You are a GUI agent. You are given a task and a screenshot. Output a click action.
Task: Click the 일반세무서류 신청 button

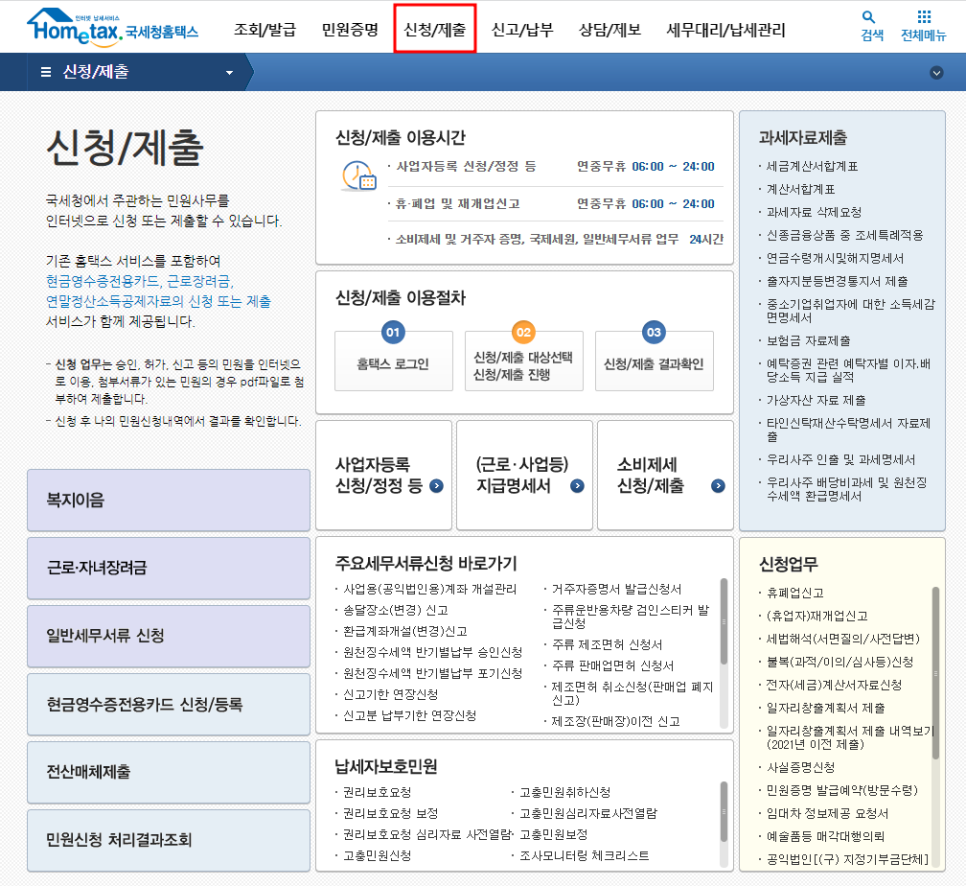pos(168,636)
